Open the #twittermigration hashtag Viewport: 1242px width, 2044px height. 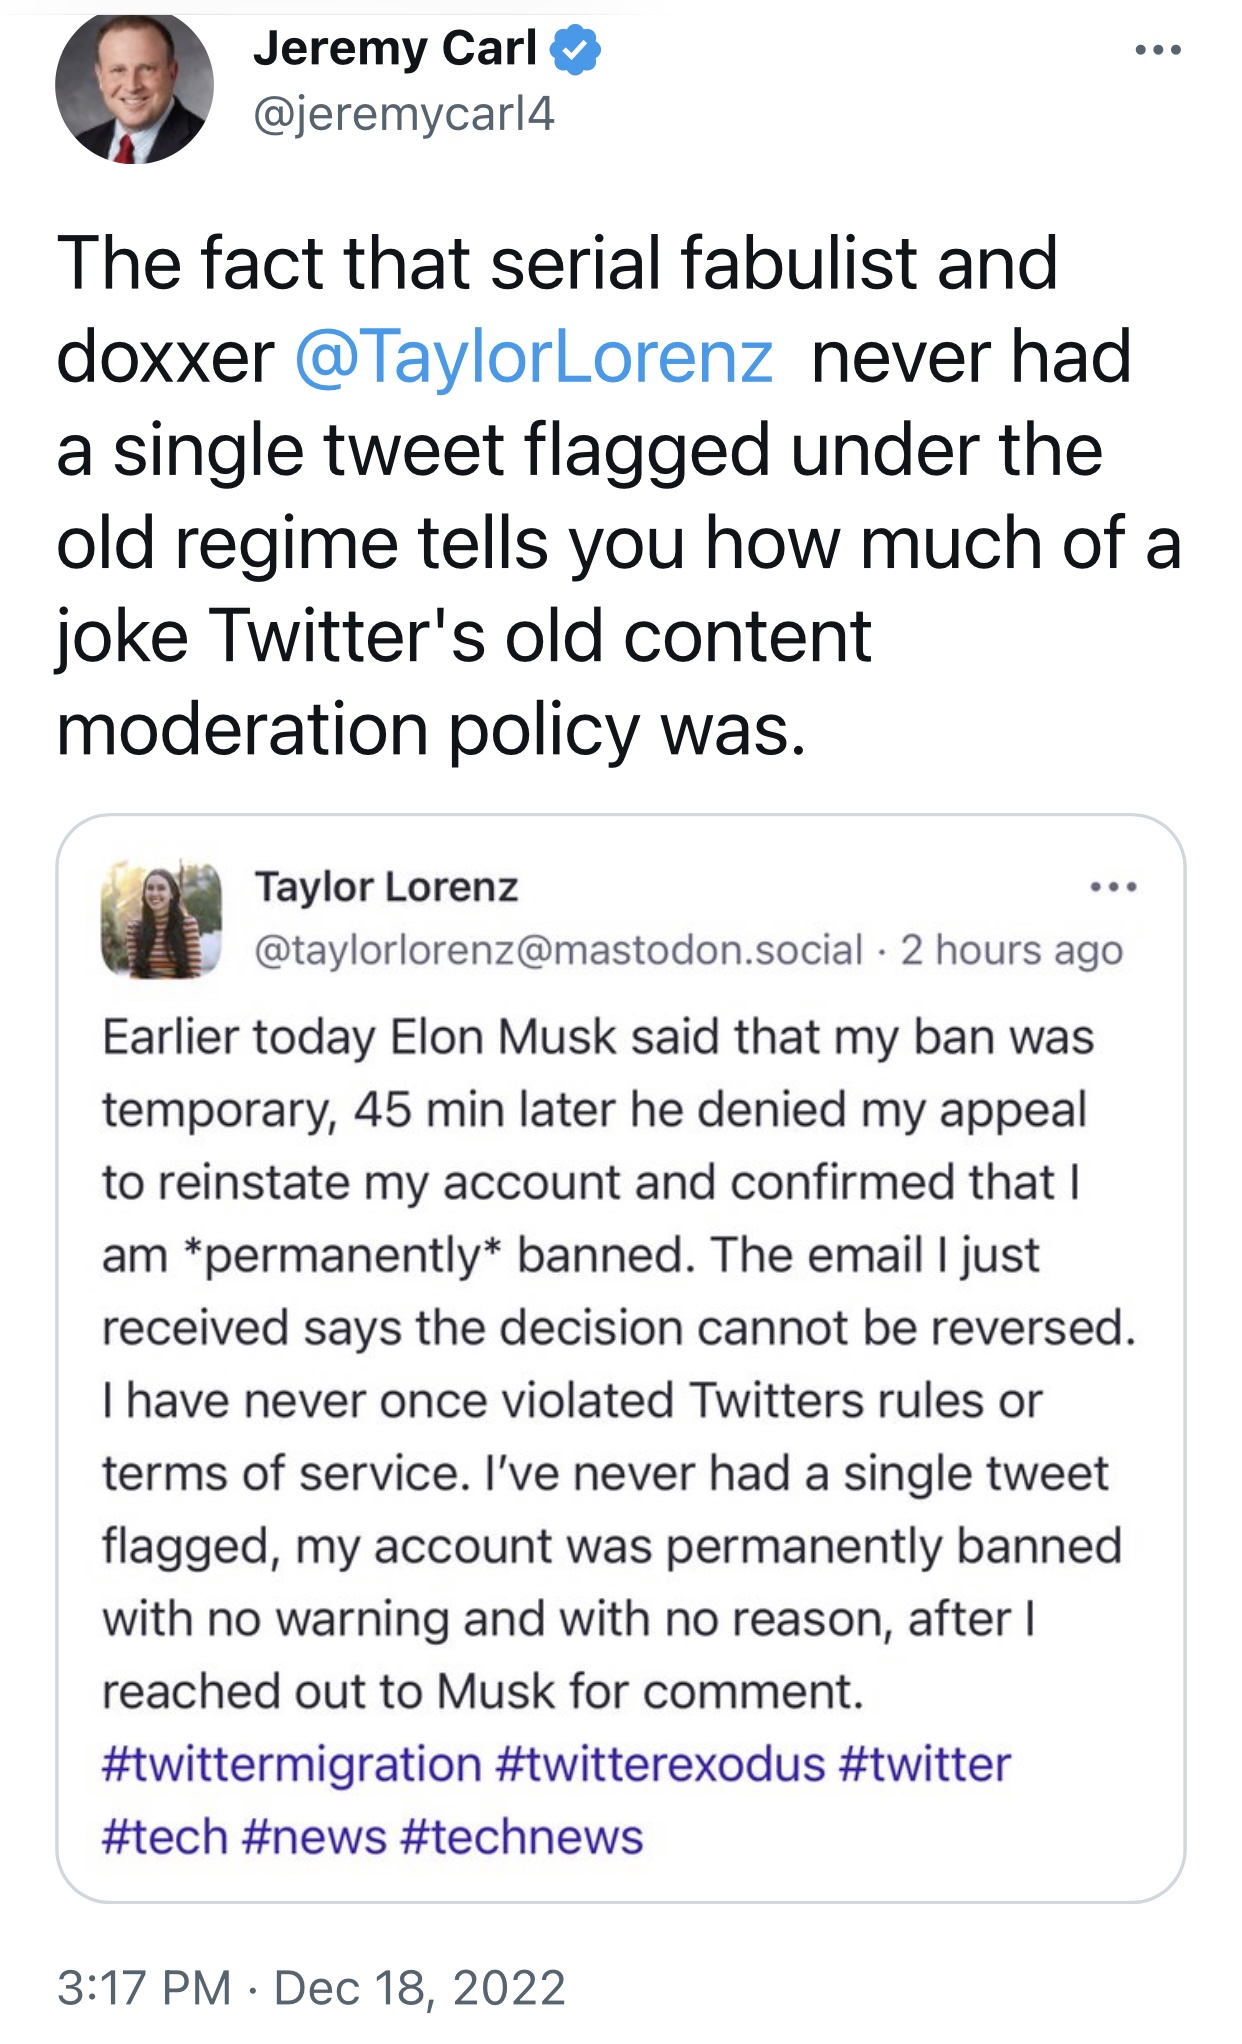[292, 1765]
